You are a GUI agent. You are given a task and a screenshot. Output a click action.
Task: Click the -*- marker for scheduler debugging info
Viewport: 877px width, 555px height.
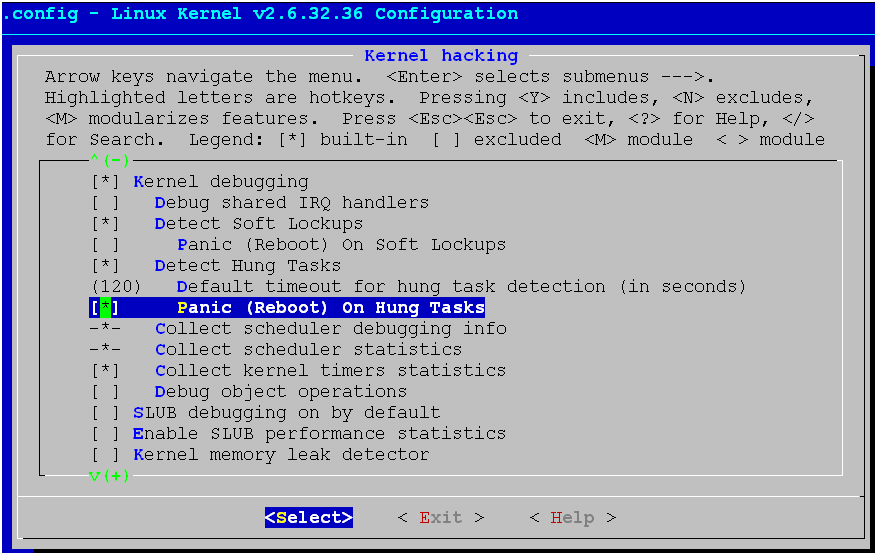click(x=105, y=328)
